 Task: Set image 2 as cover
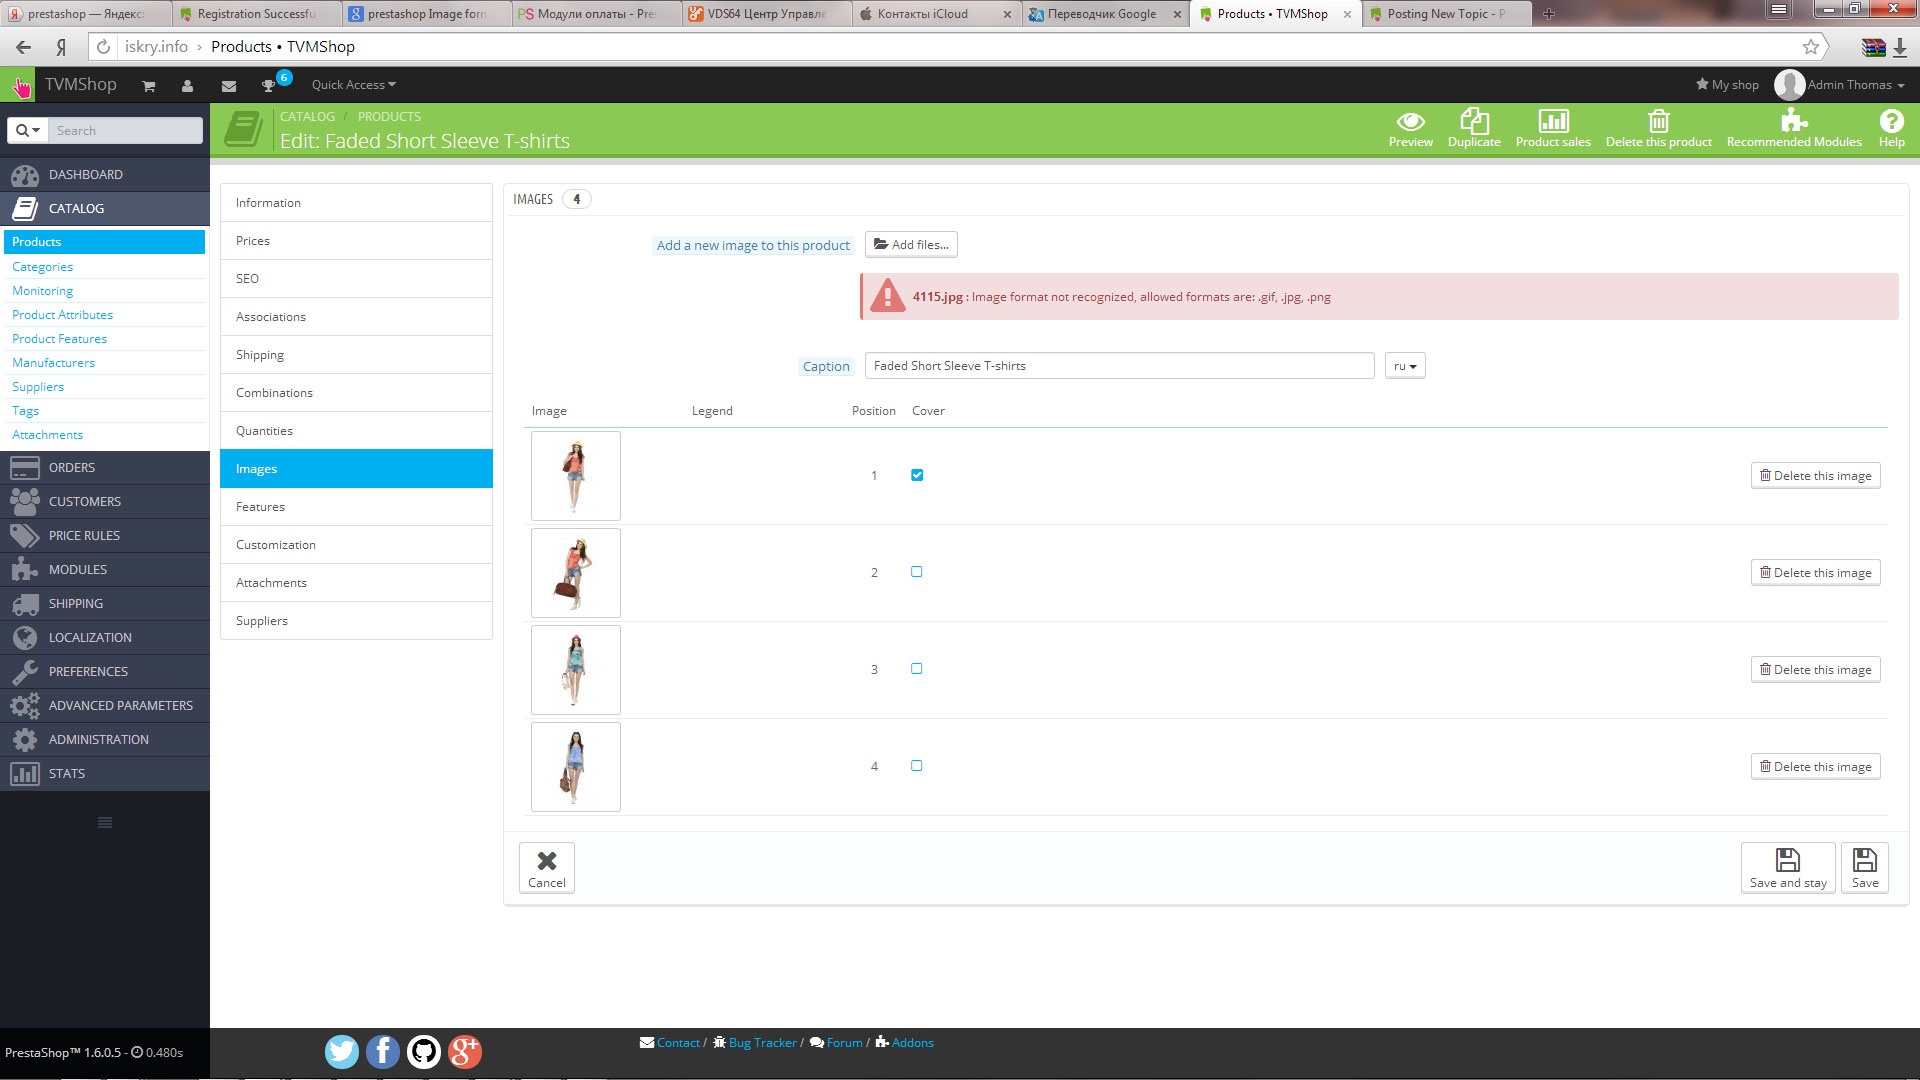[x=917, y=572]
